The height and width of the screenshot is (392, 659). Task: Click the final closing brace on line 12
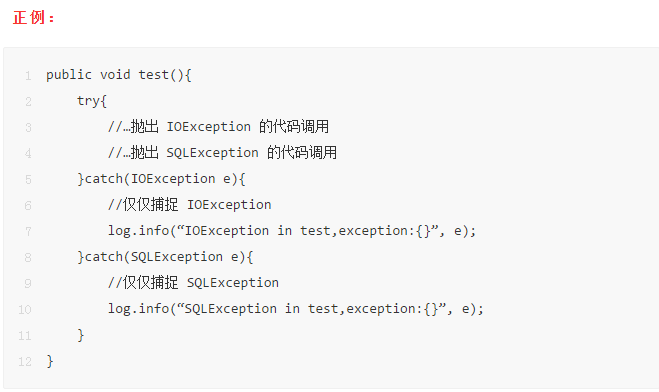pyautogui.click(x=50, y=361)
